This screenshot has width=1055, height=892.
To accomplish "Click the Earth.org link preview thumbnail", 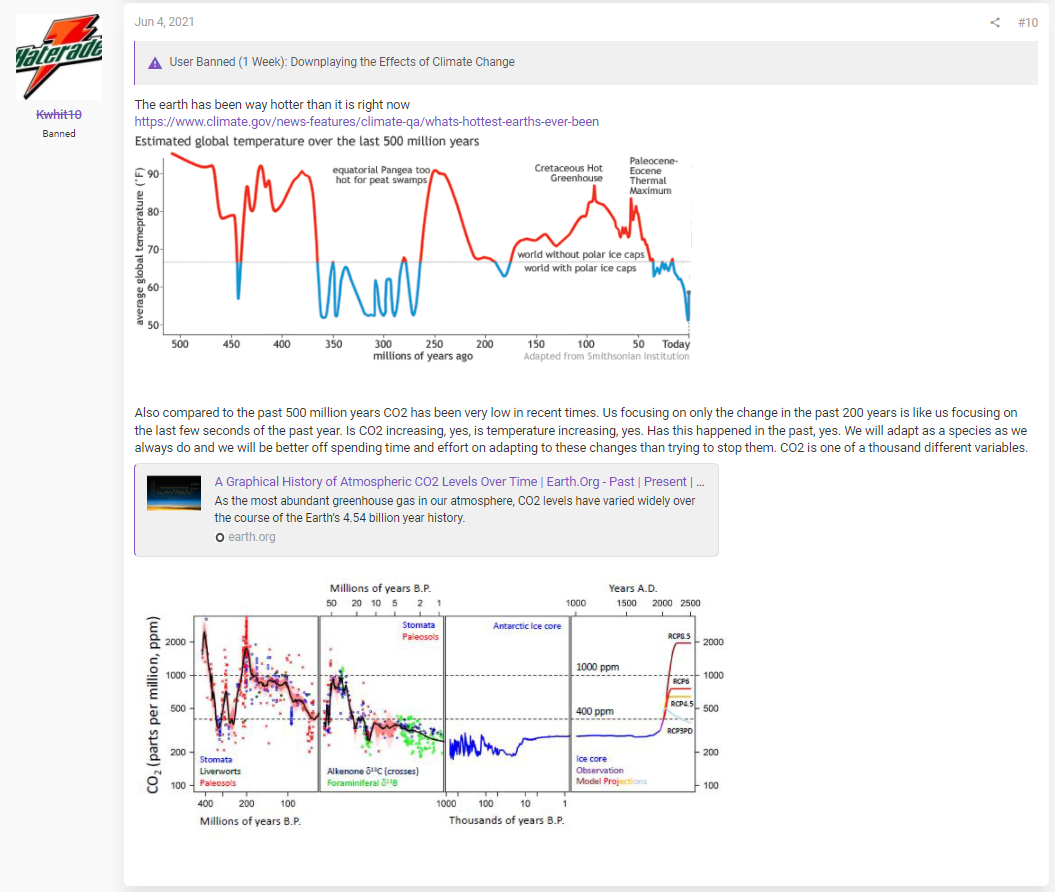I will coord(174,493).
